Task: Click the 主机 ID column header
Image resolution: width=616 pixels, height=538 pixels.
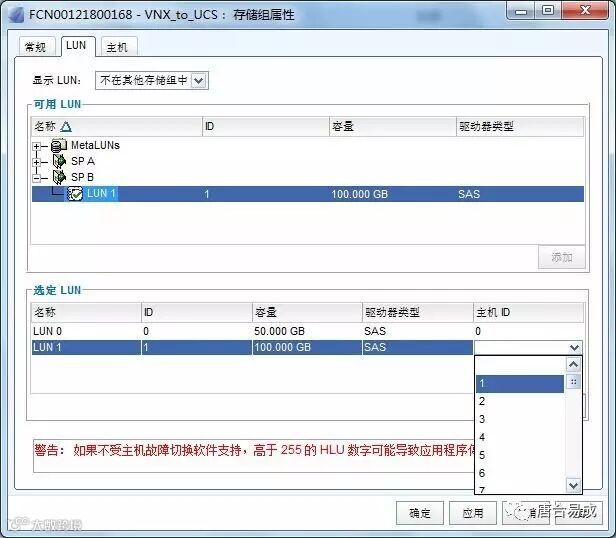Action: click(x=528, y=312)
